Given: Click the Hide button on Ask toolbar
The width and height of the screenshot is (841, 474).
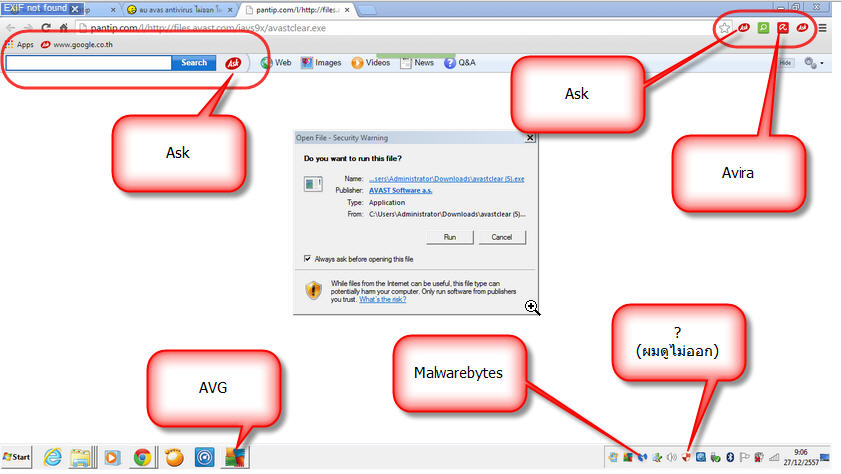Looking at the screenshot, I should click(785, 63).
